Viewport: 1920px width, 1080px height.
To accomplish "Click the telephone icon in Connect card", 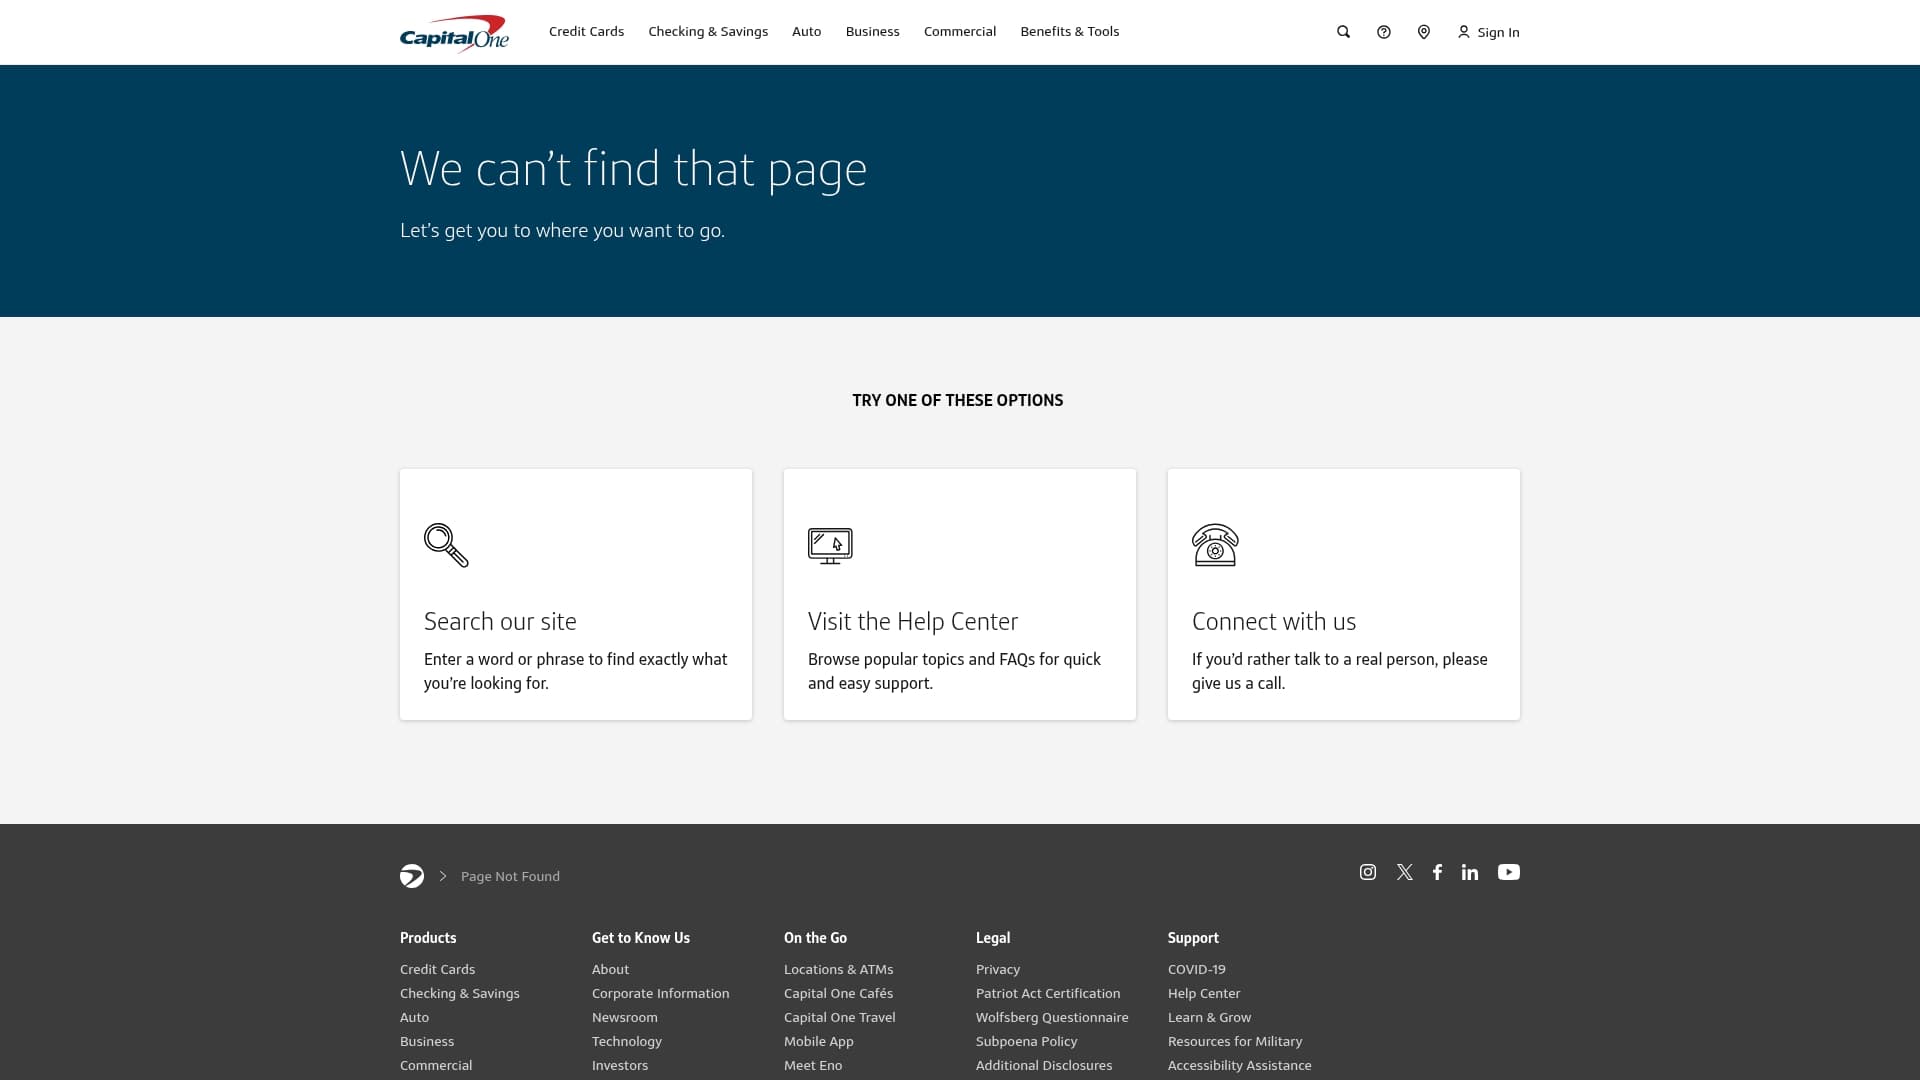I will tap(1215, 545).
